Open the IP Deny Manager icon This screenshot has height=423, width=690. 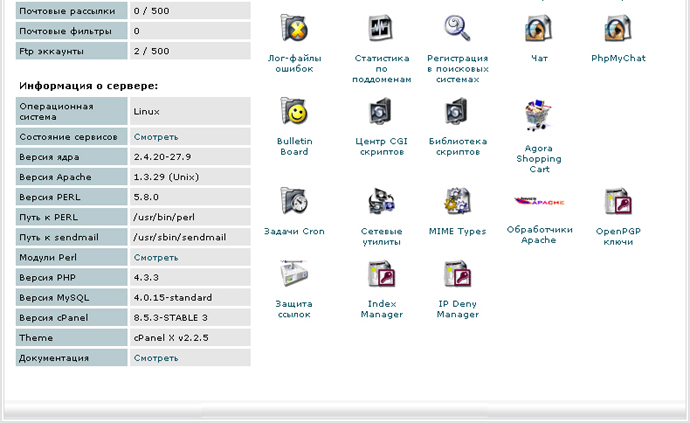click(x=457, y=274)
